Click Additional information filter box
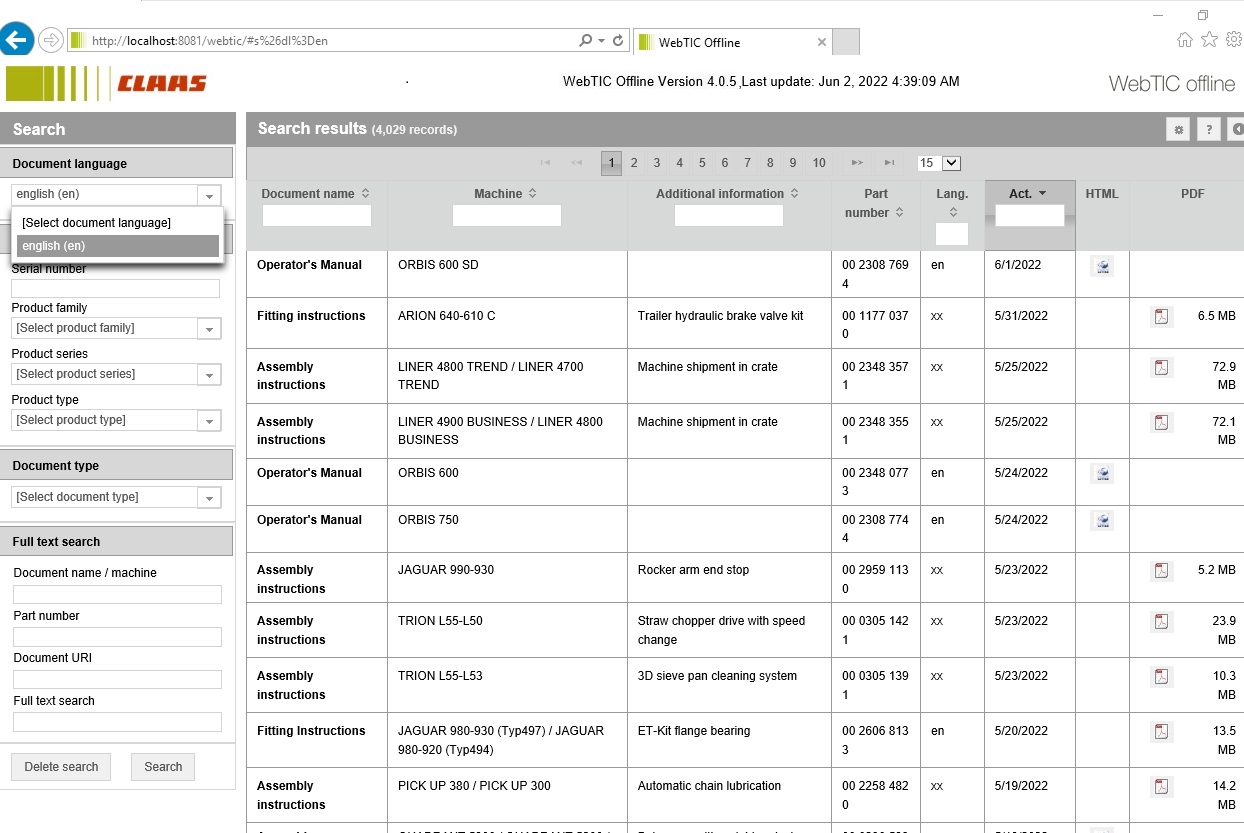 (x=729, y=215)
